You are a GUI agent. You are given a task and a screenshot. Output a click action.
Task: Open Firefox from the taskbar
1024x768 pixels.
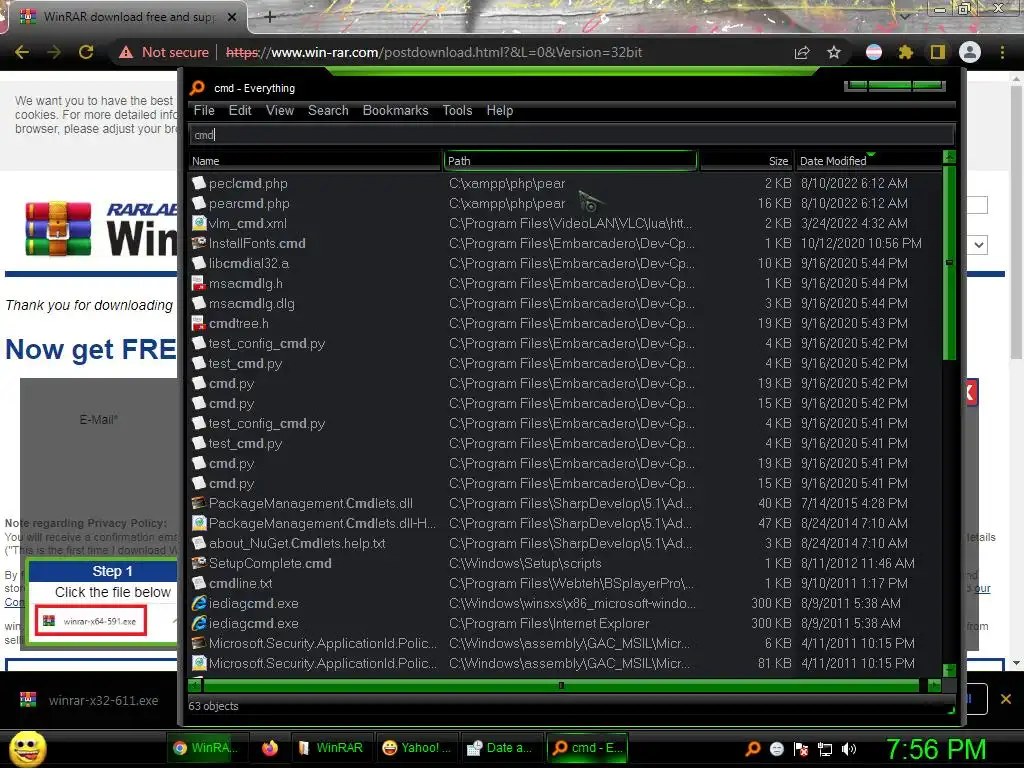point(270,748)
